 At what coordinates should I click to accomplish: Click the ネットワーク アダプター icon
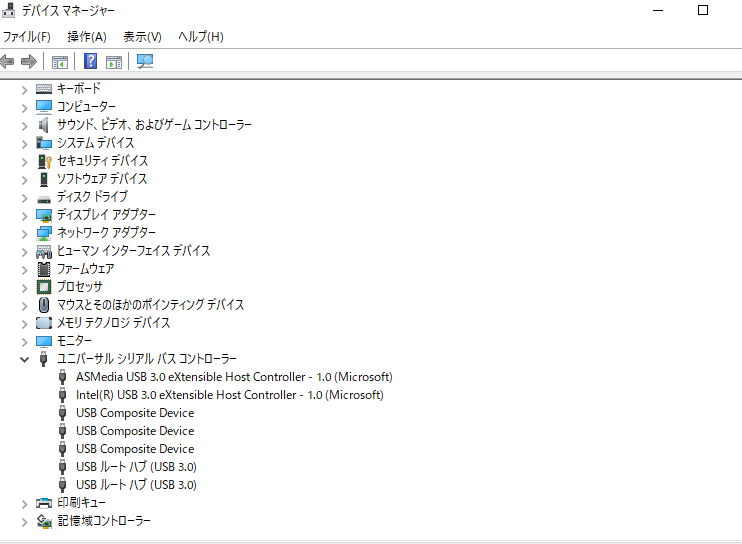[x=44, y=233]
